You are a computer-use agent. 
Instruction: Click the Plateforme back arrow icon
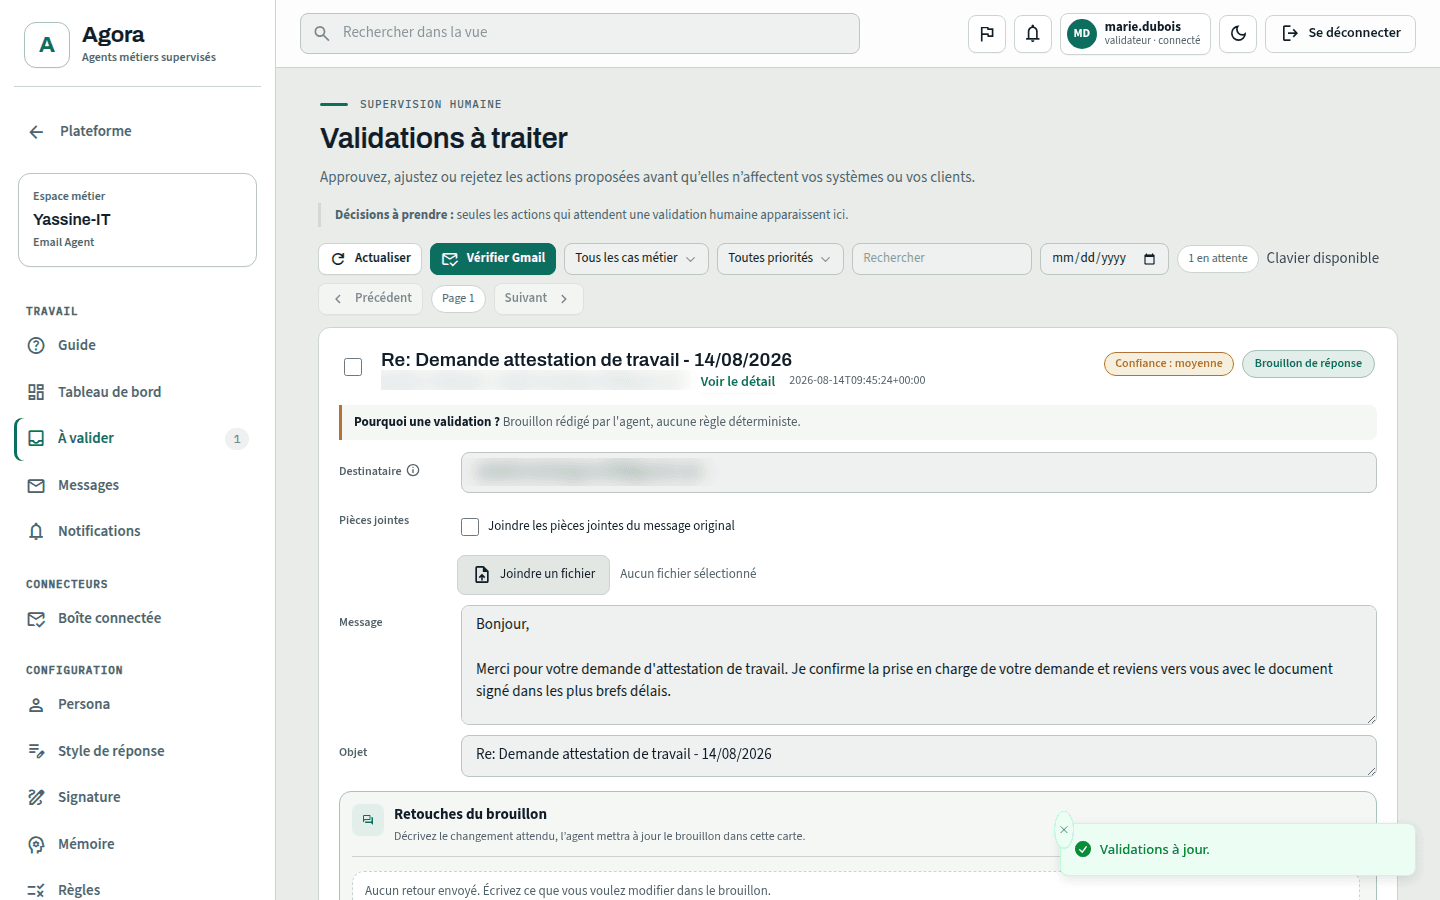tap(36, 132)
